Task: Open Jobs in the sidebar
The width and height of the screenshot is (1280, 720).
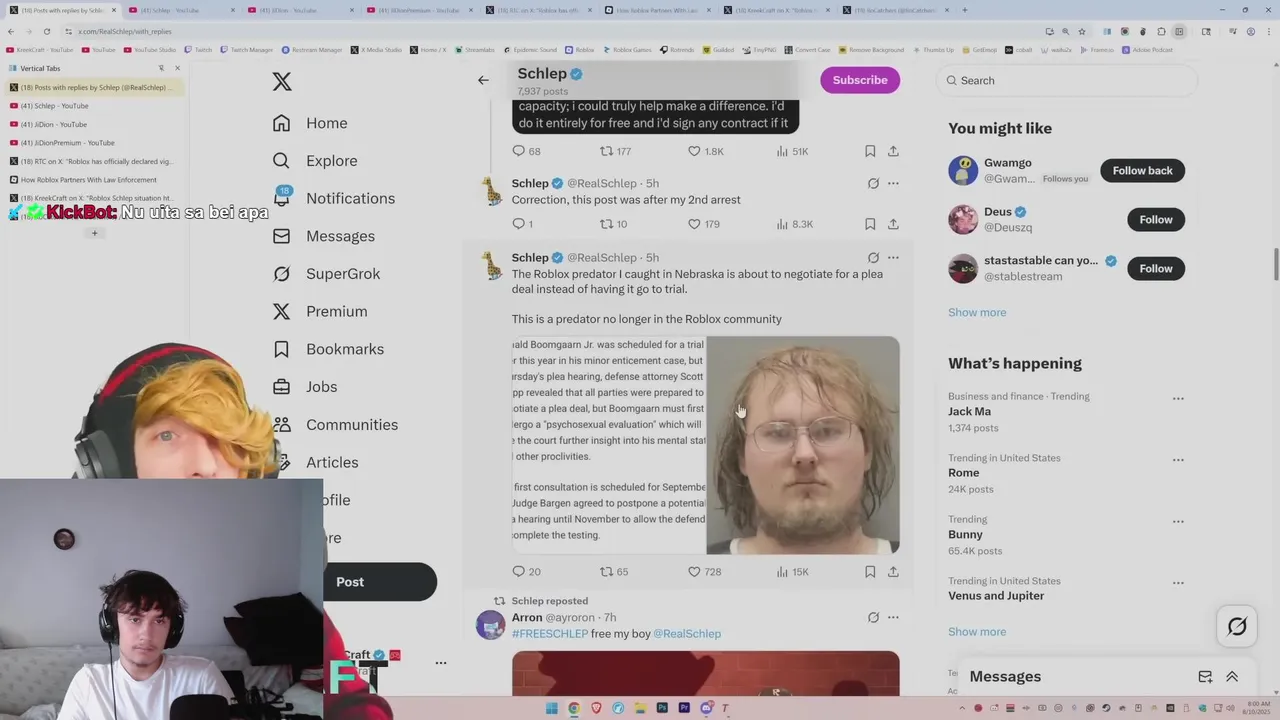Action: tap(305, 386)
